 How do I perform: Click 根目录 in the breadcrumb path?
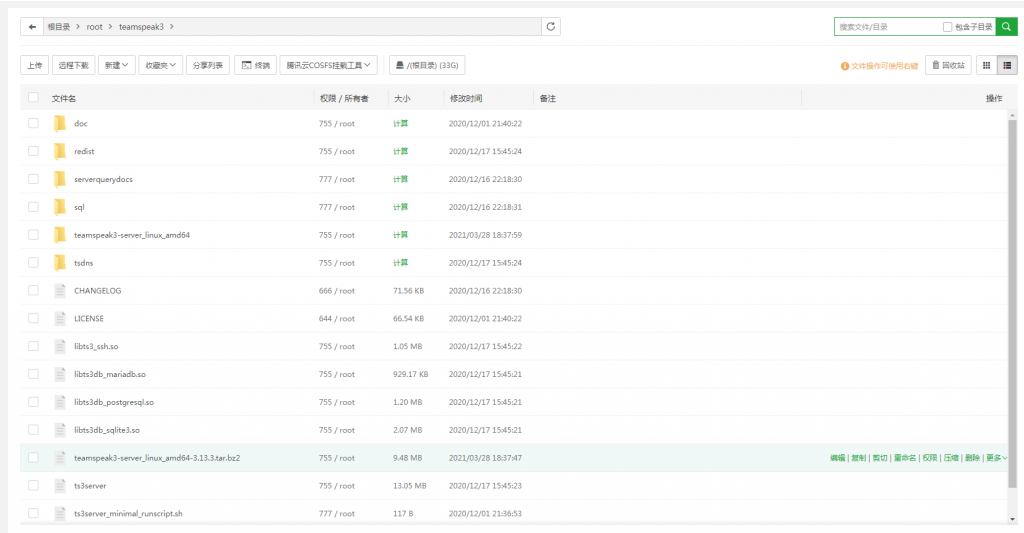(59, 27)
